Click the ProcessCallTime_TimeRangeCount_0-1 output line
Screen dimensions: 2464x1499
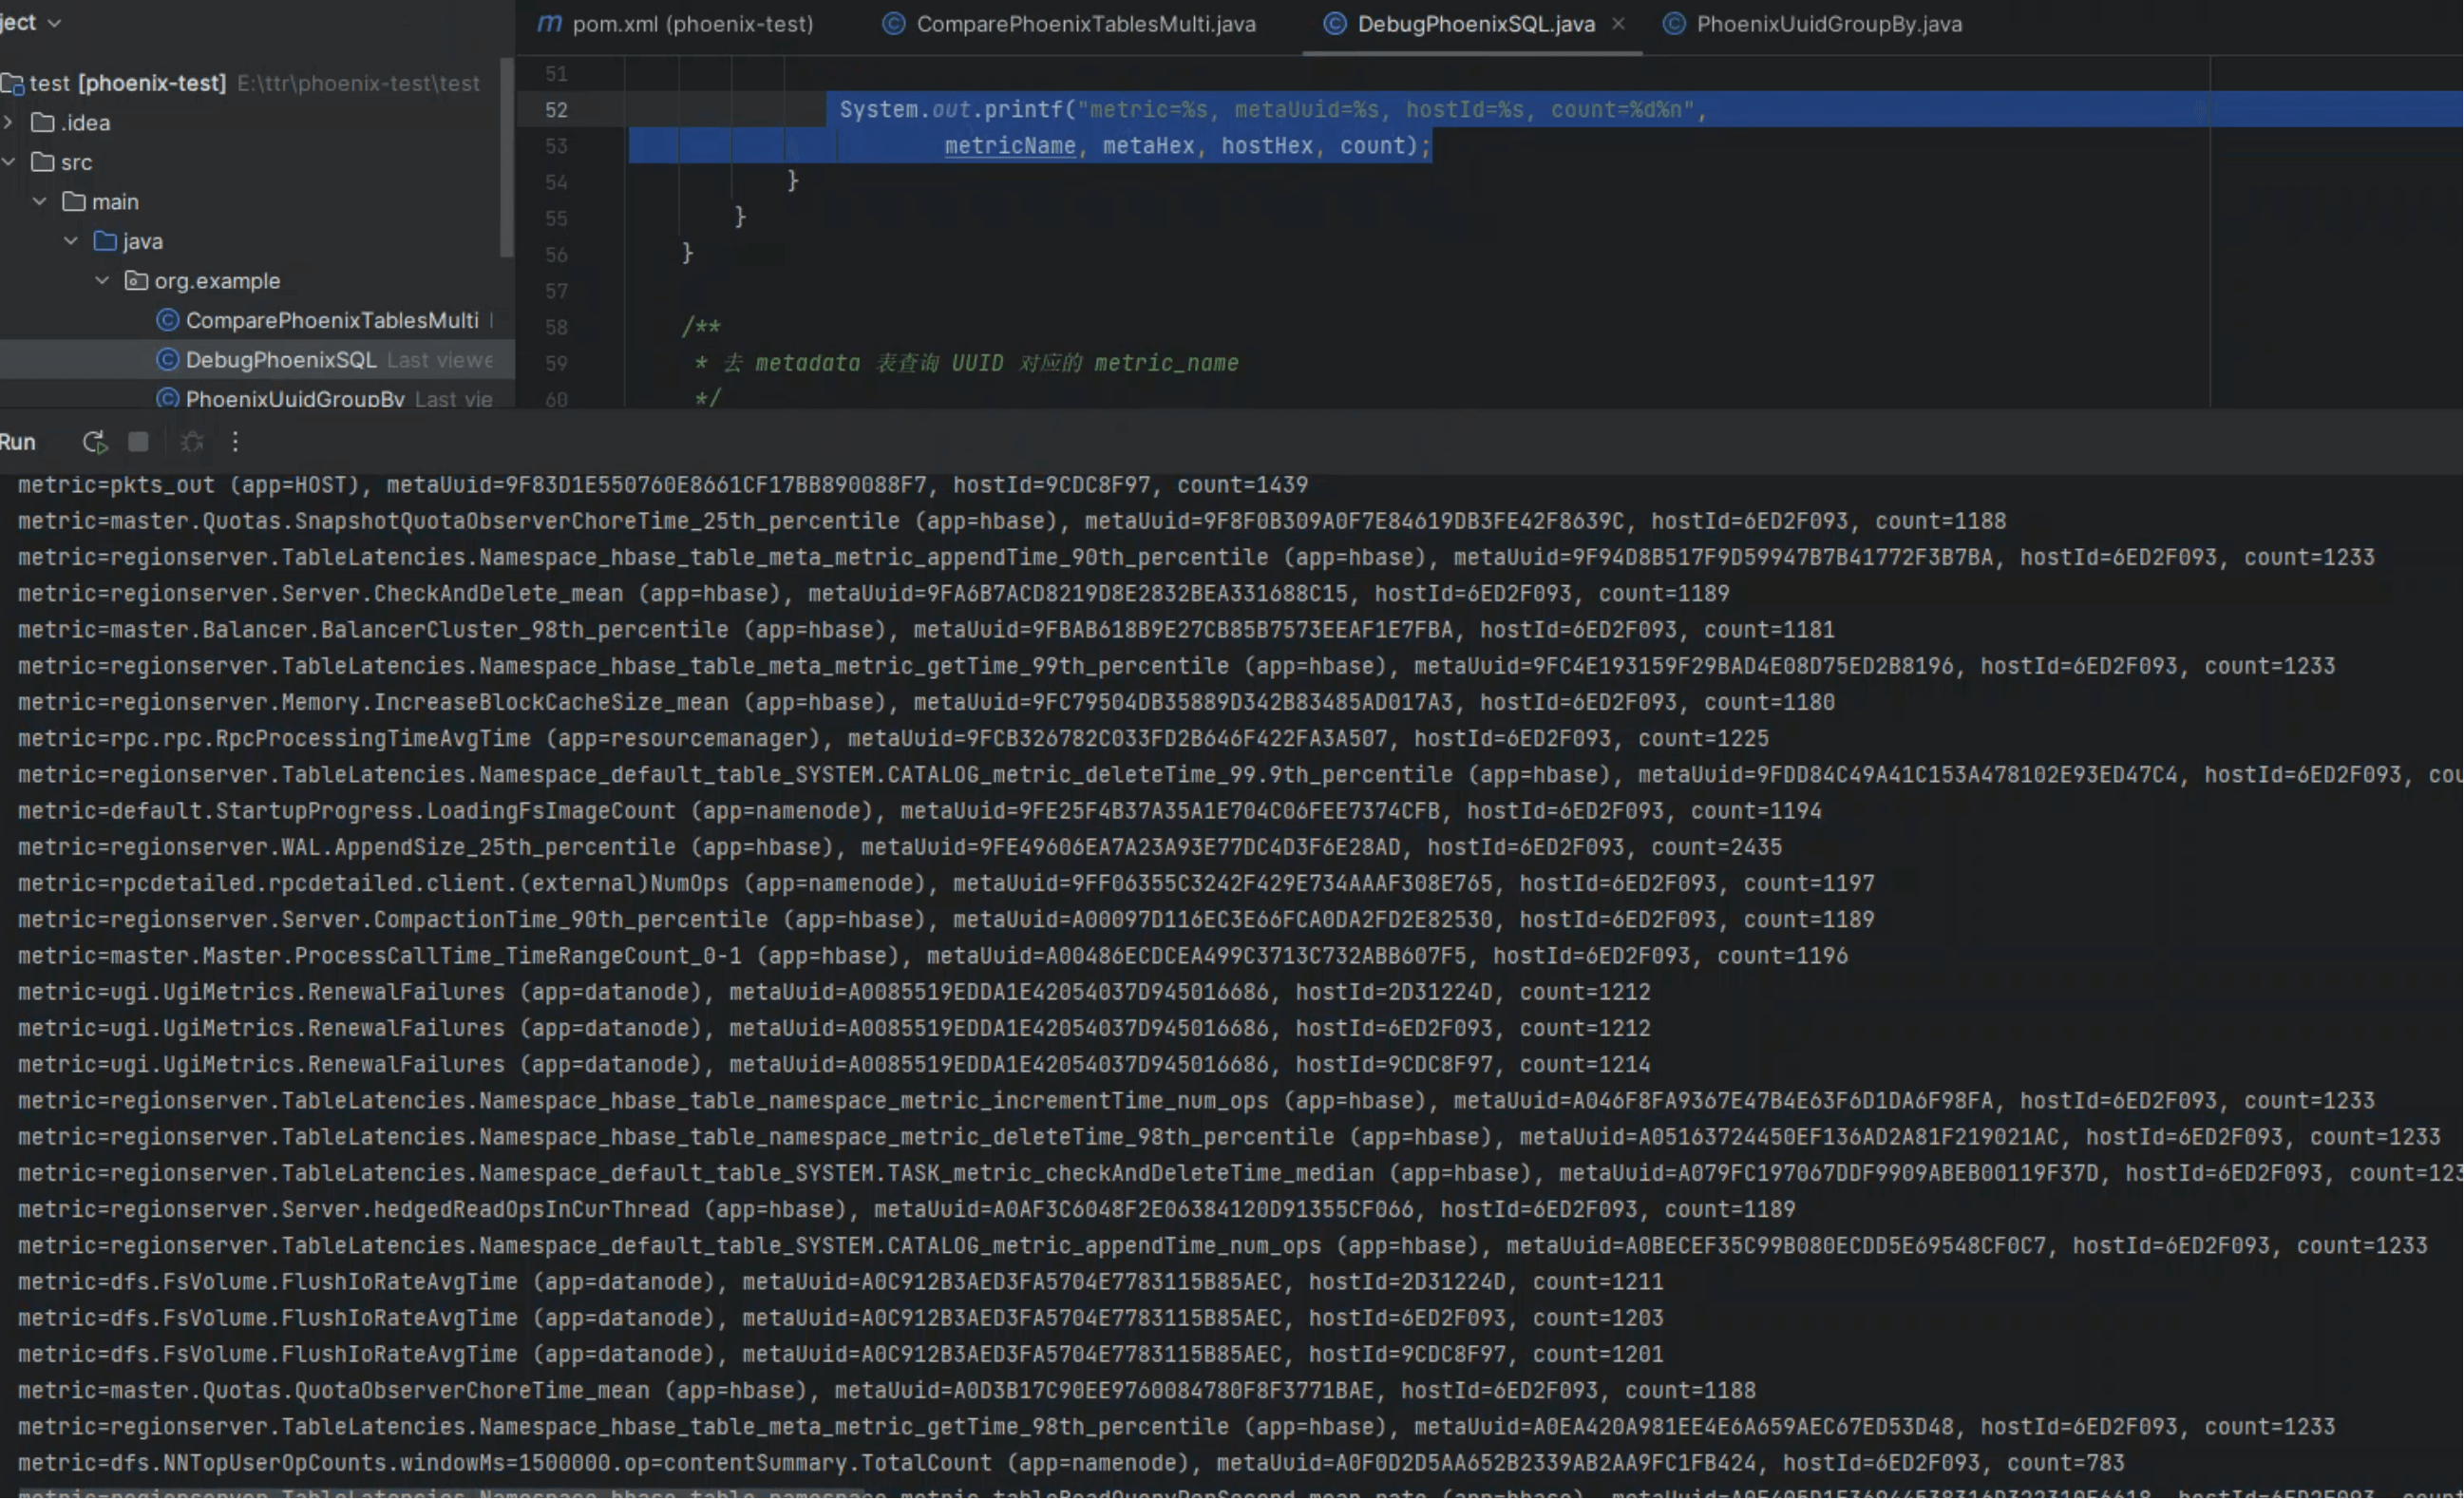(933, 956)
